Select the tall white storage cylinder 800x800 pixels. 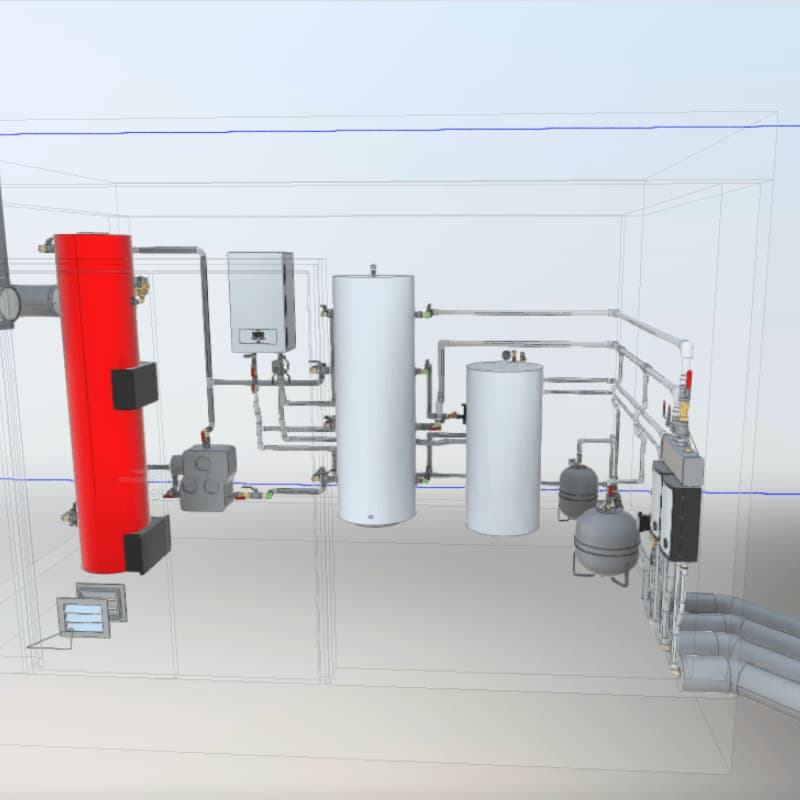374,400
